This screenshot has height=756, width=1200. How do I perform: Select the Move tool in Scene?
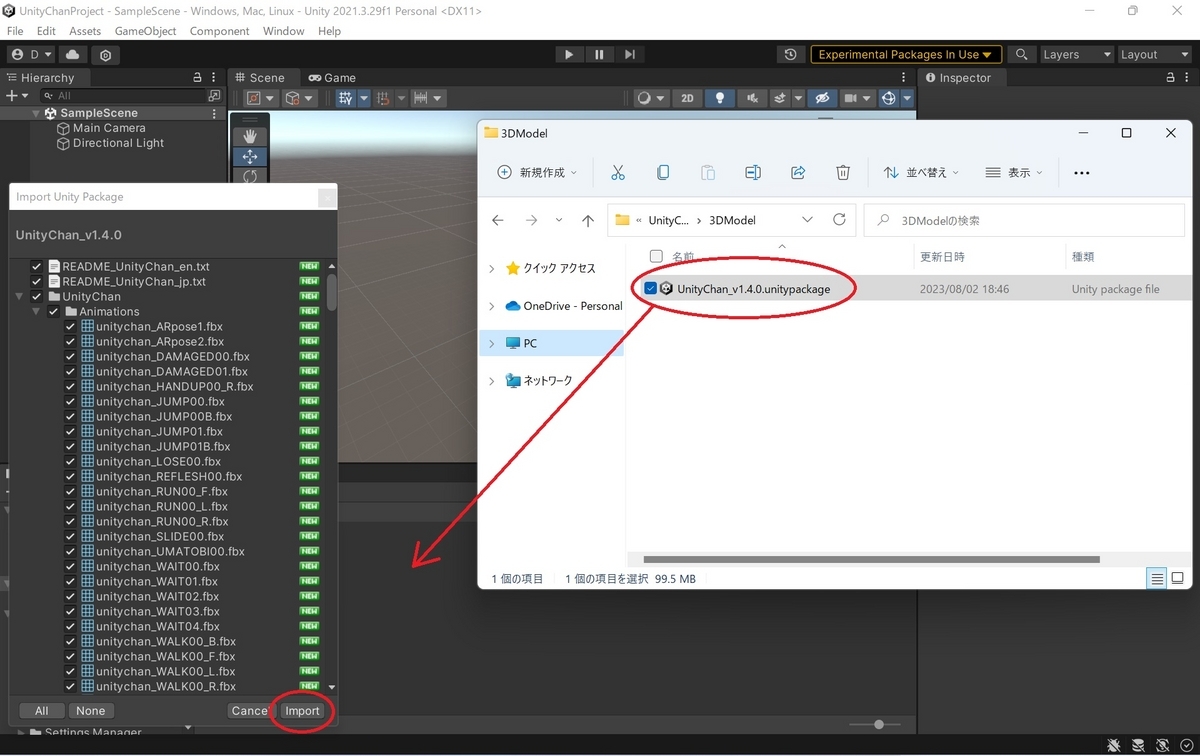pyautogui.click(x=250, y=157)
